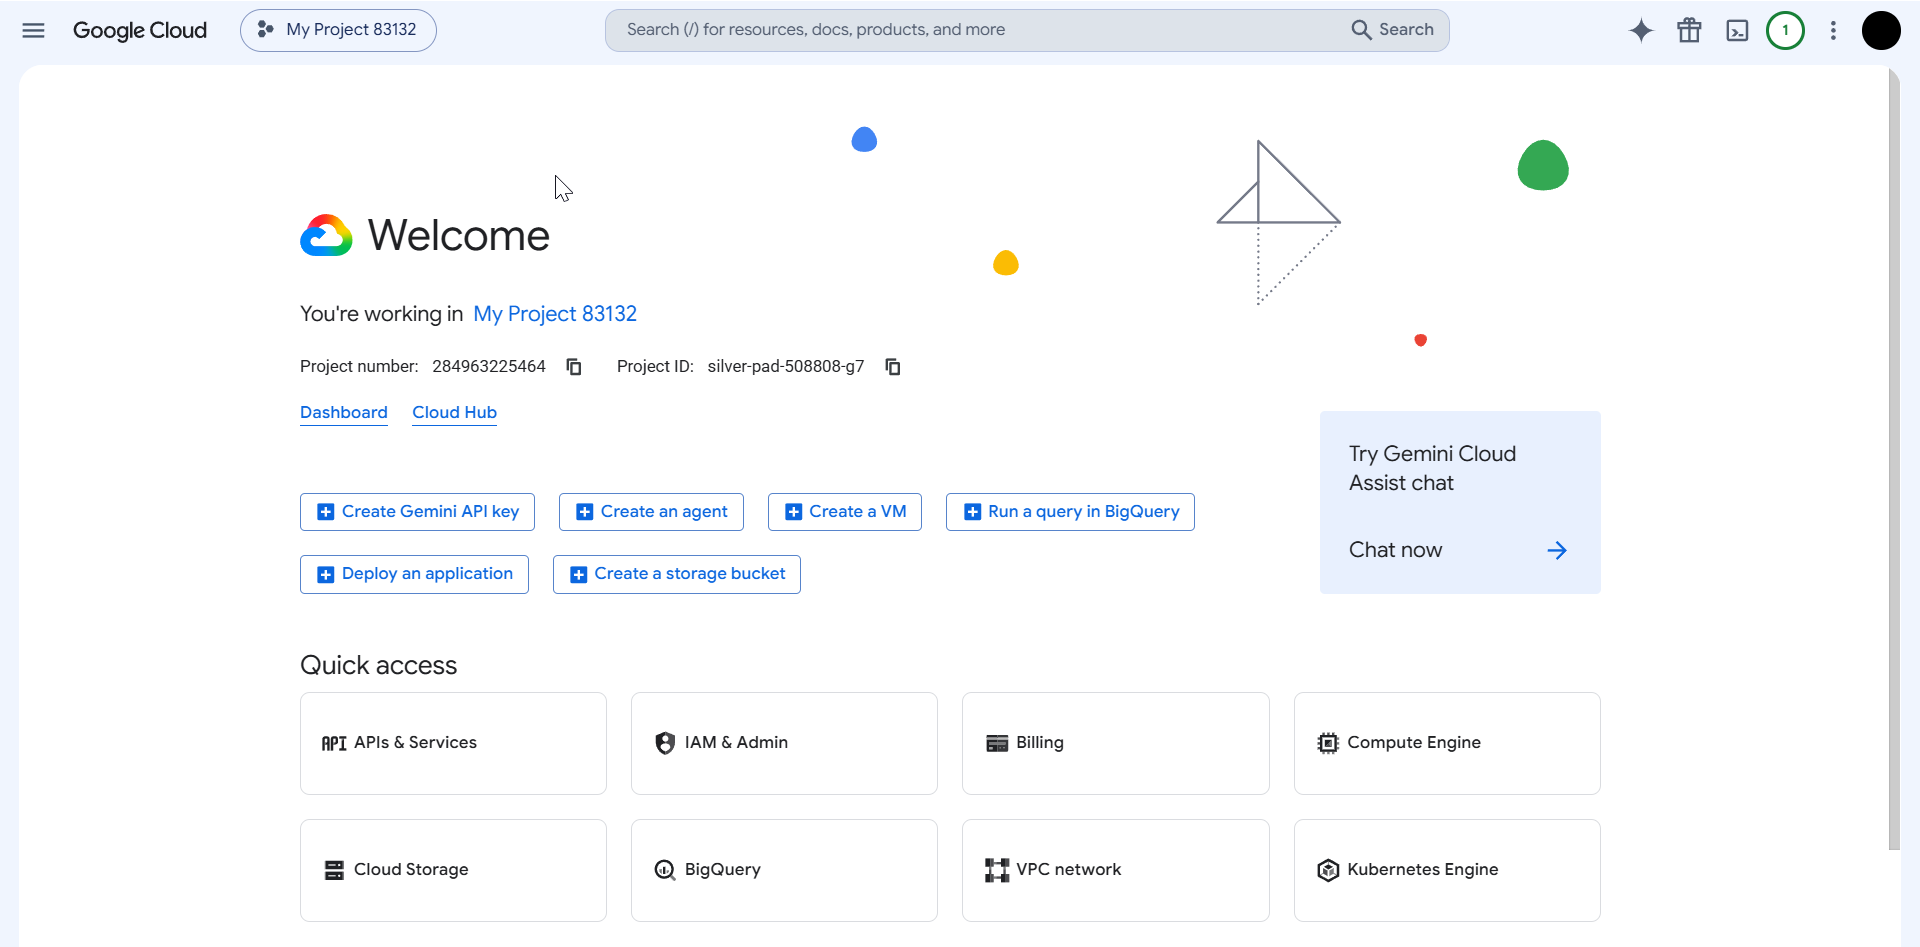Click the Cloud Storage icon
The height and width of the screenshot is (947, 1920).
coord(334,870)
